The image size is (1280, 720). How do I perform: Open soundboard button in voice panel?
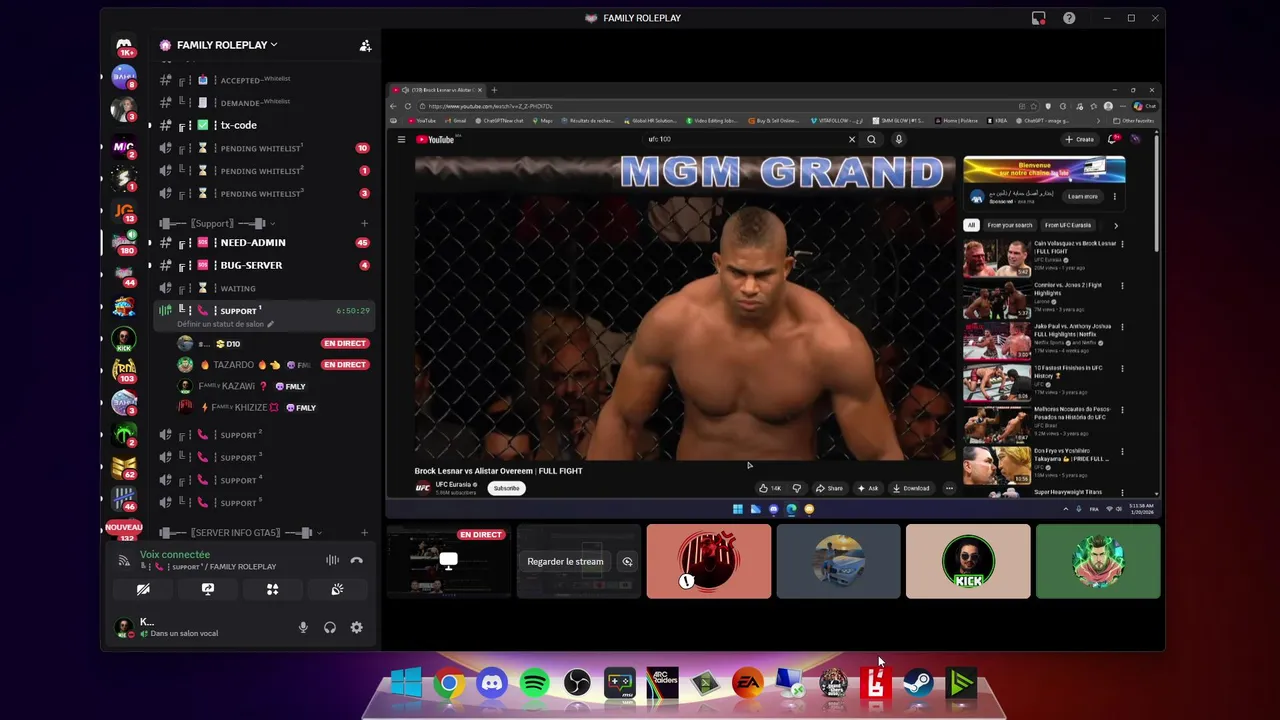(x=337, y=589)
